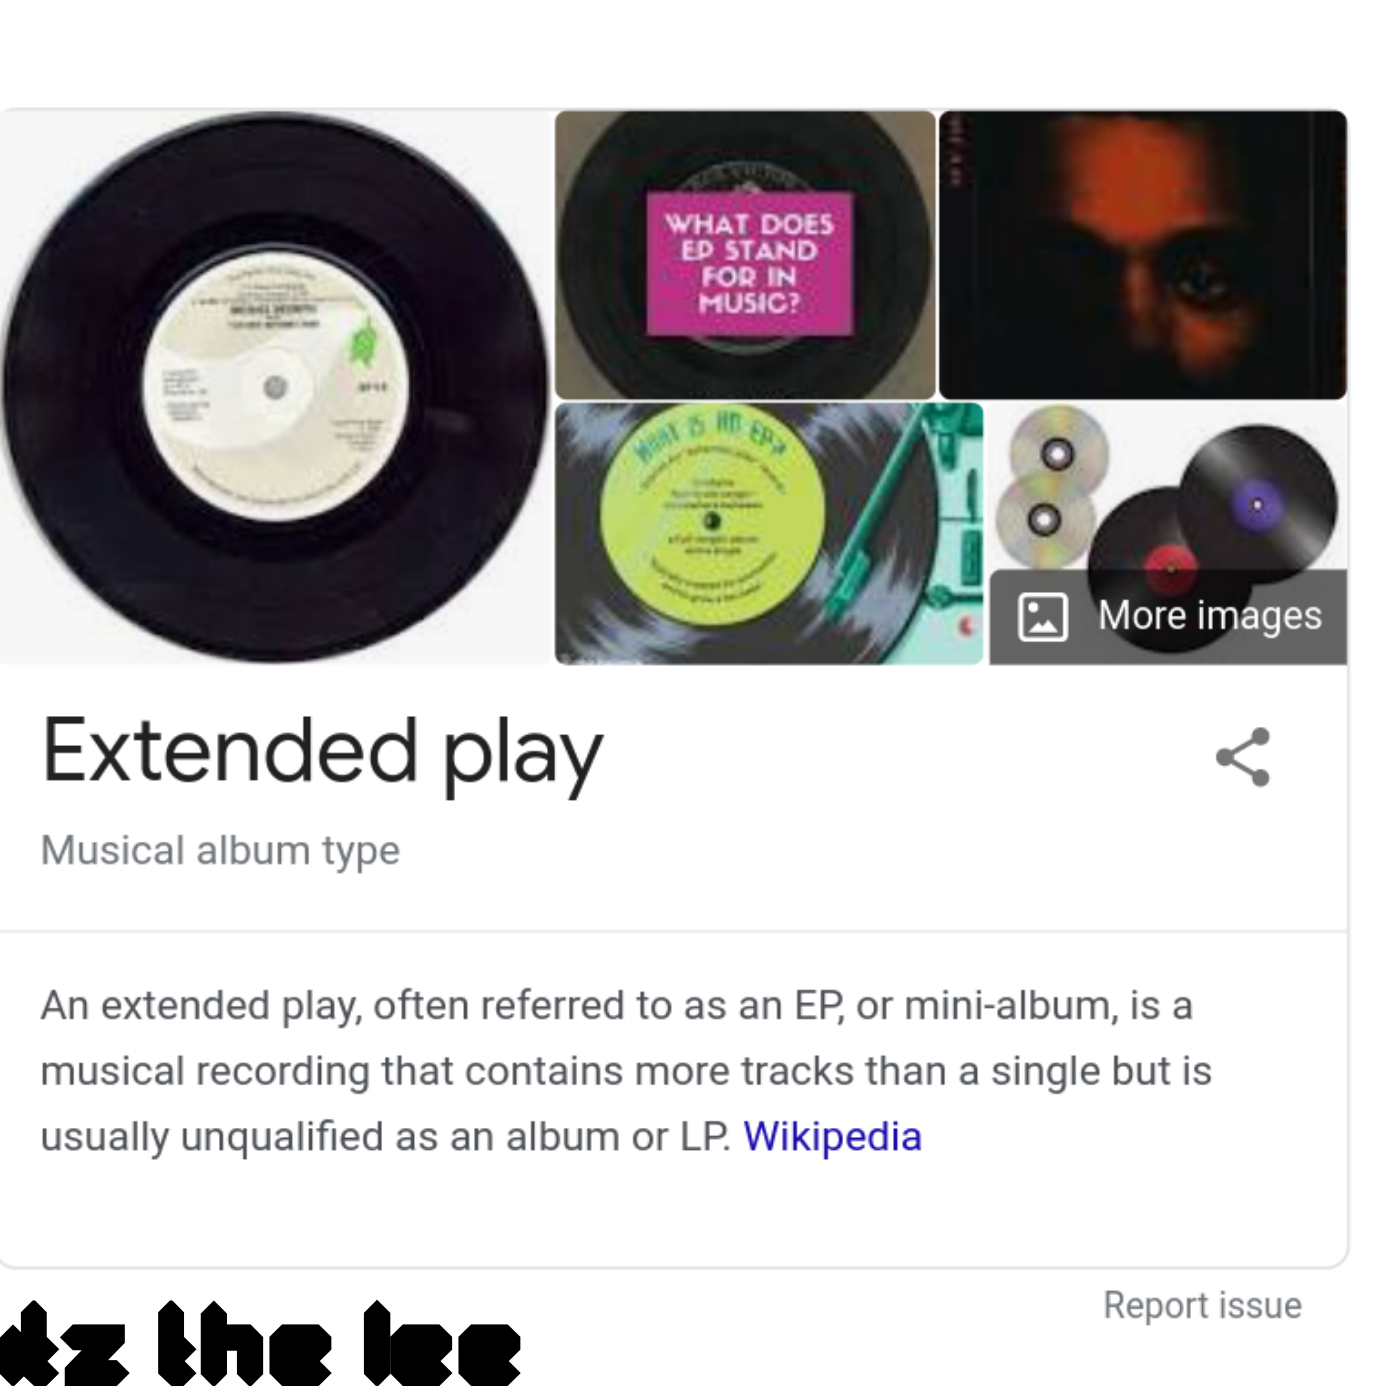
Task: Click the pink sign on the record thumbnail
Action: [749, 263]
